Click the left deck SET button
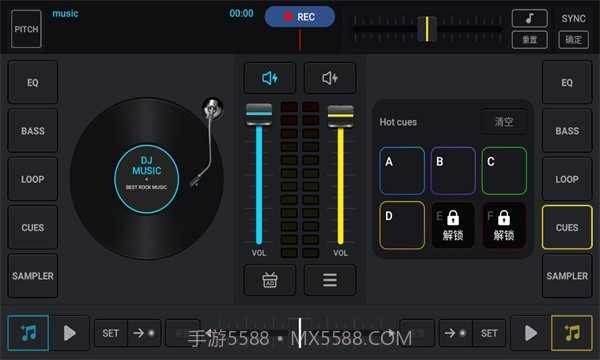Screen dimensions: 600x360 111,333
